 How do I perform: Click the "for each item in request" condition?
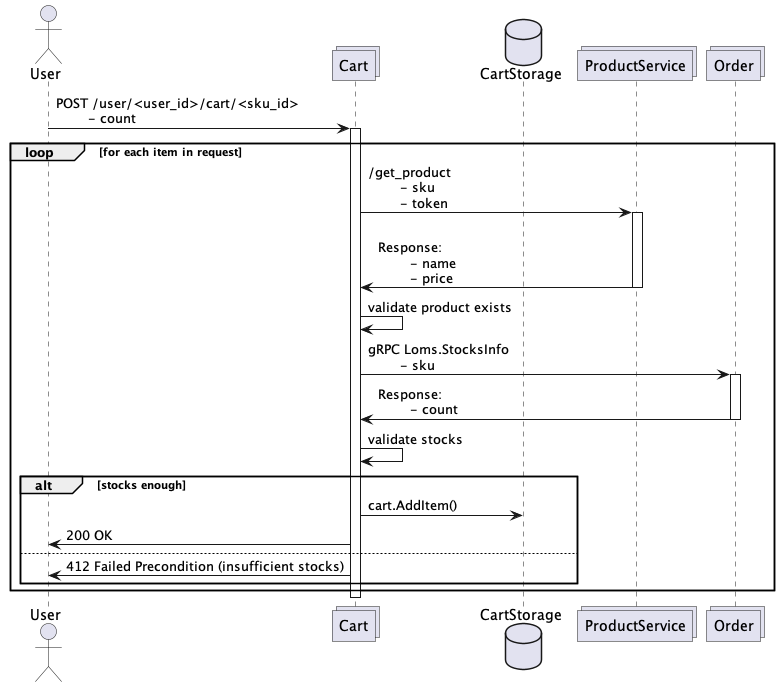[x=170, y=153]
